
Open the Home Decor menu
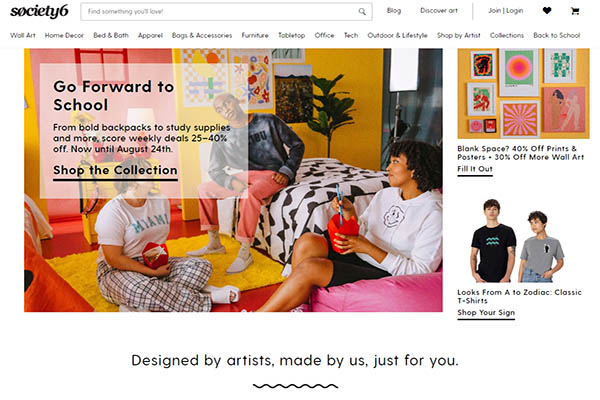point(64,35)
